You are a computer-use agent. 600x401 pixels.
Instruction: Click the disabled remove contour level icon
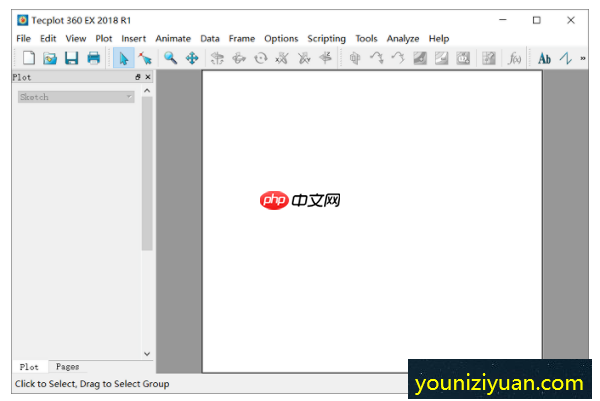(441, 58)
